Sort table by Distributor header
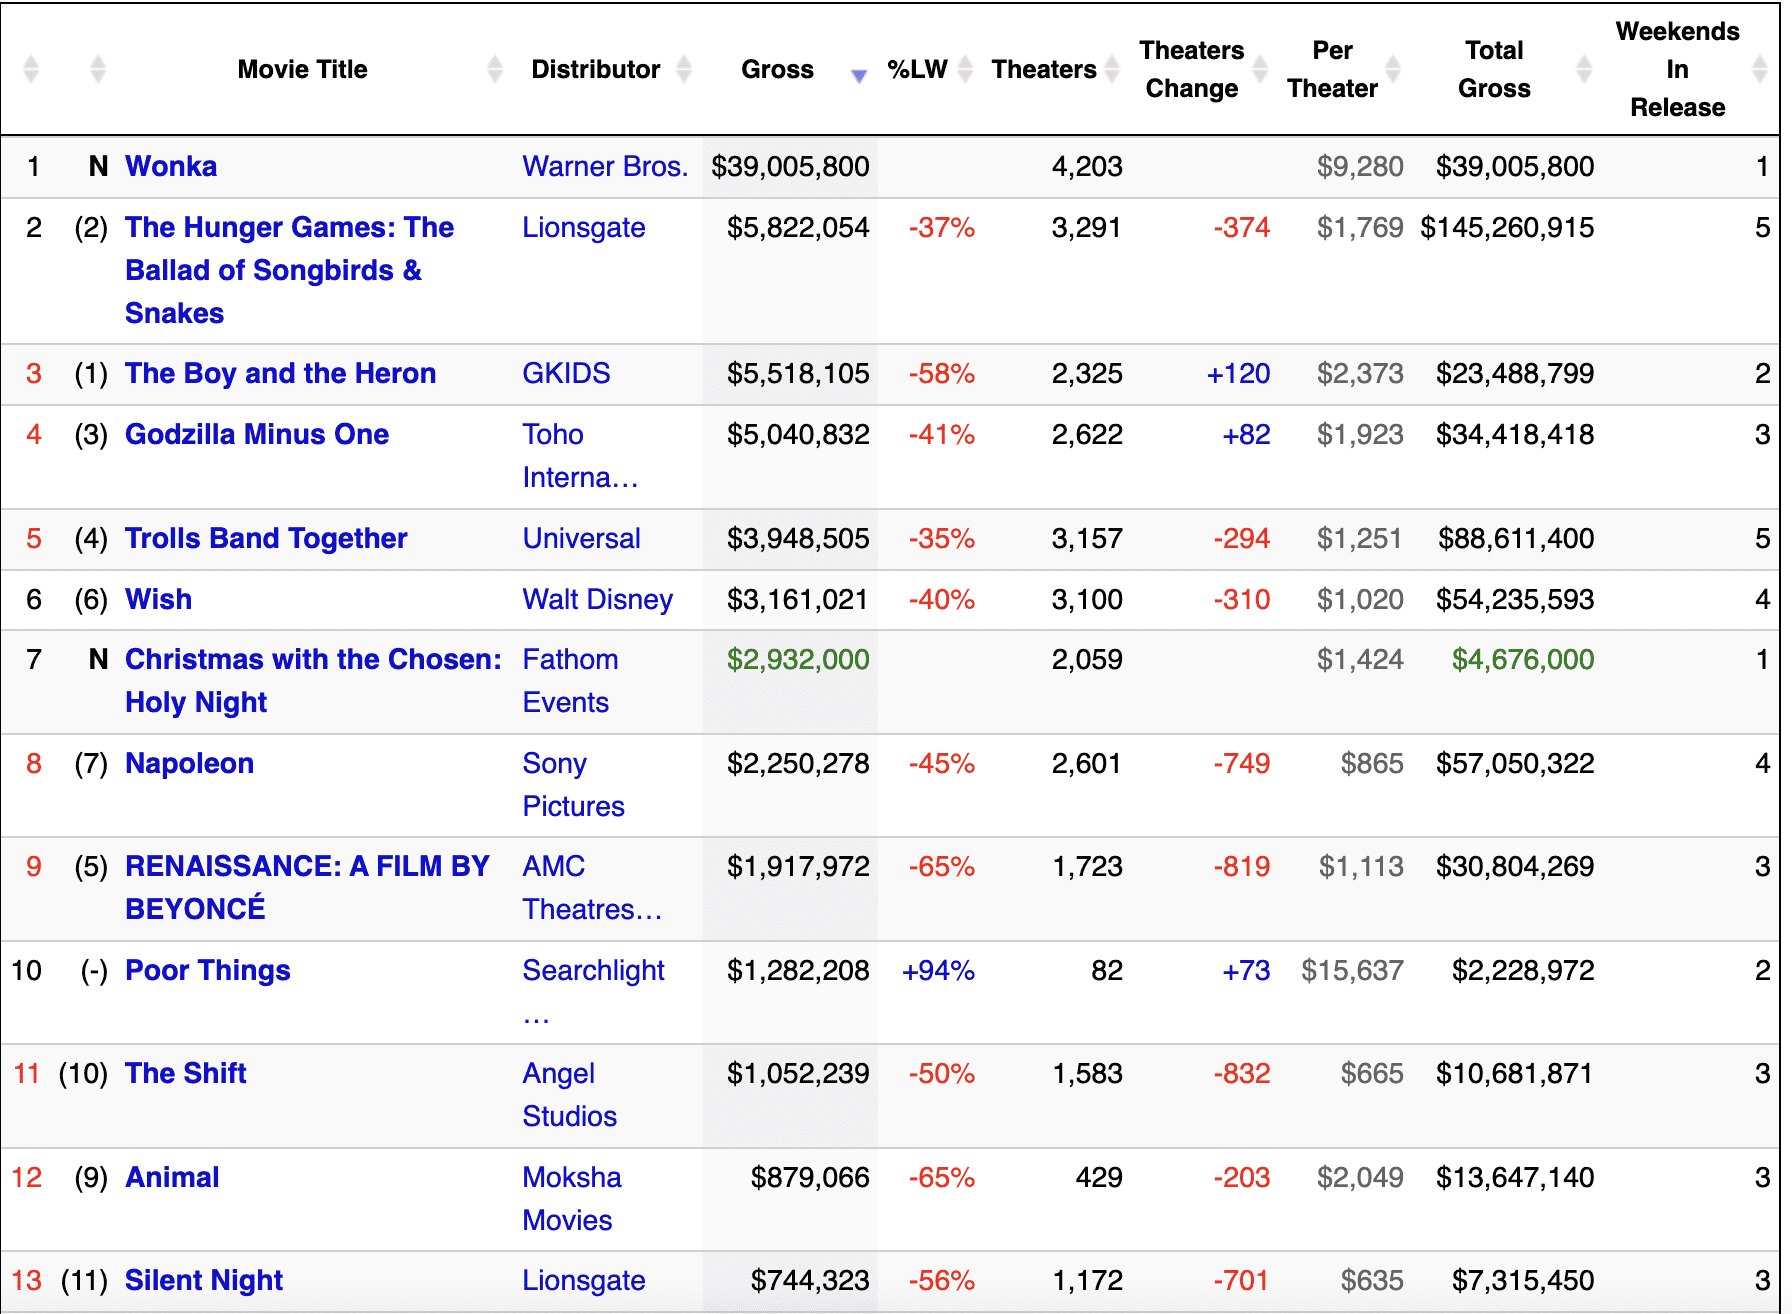Screen dimensions: 1792x1314 click(595, 69)
